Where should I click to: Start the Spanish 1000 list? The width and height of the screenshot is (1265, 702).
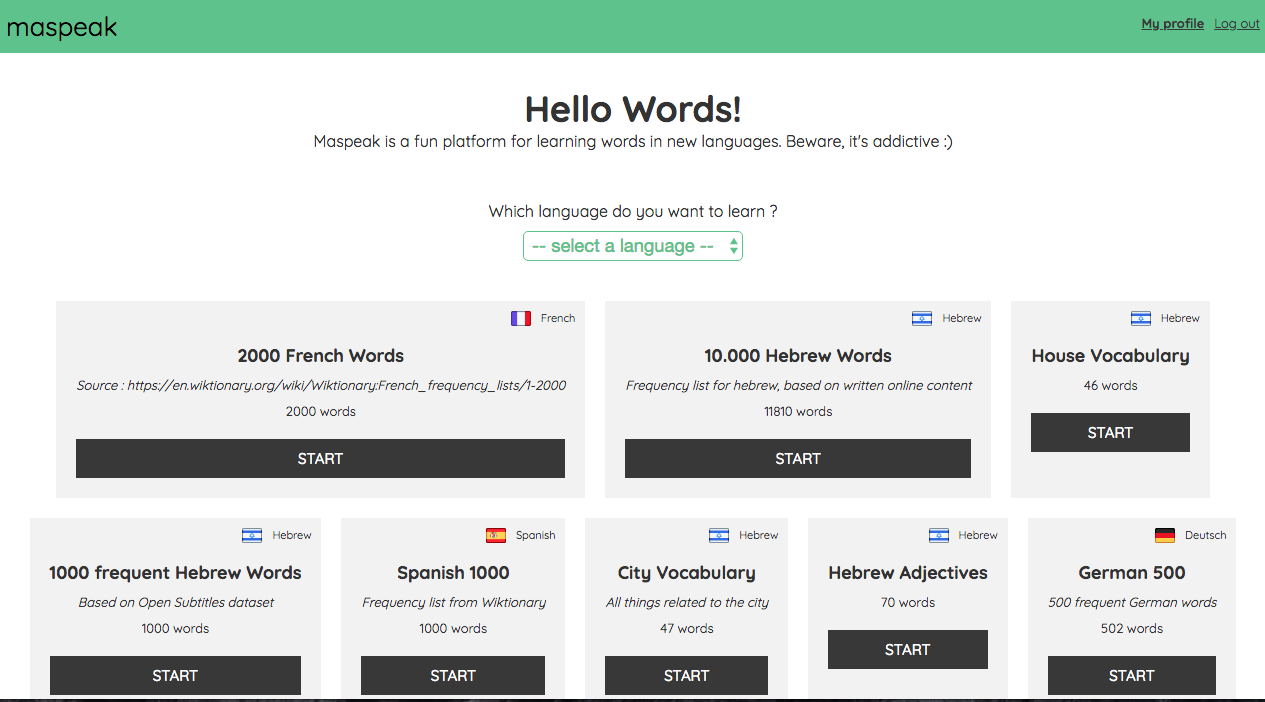tap(453, 675)
